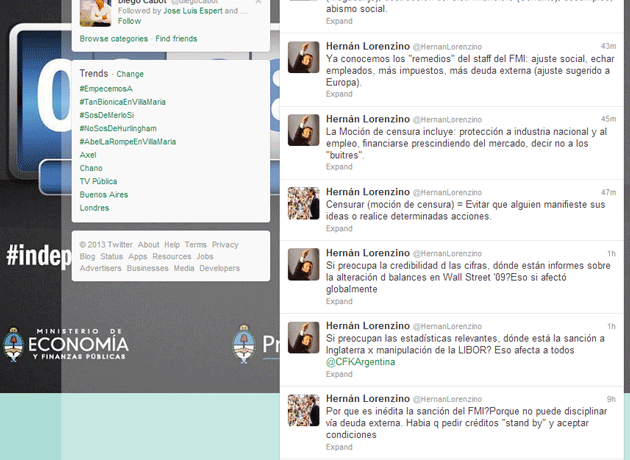Open the Chano trend
This screenshot has height=460, width=630.
91,168
